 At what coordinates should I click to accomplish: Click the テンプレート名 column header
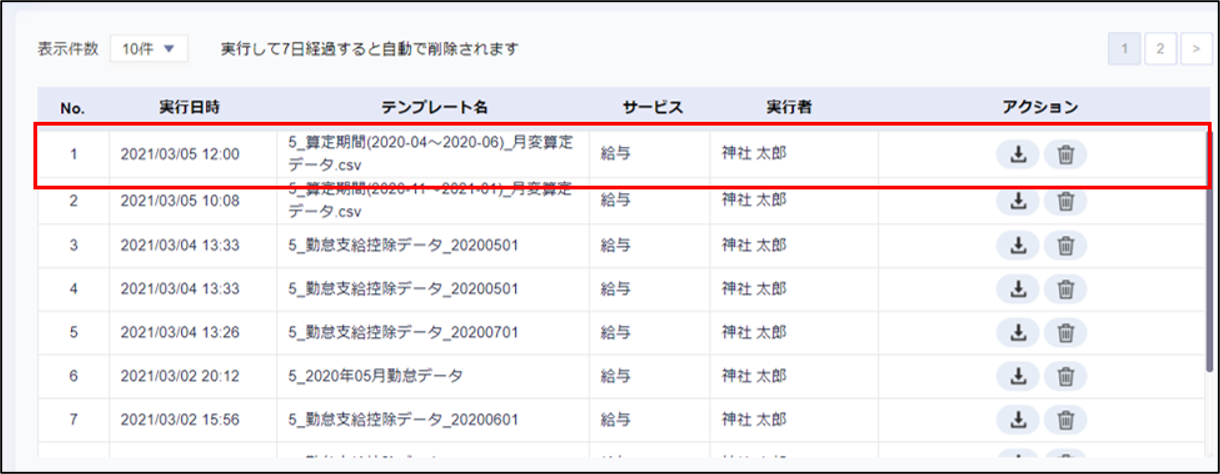coord(434,107)
